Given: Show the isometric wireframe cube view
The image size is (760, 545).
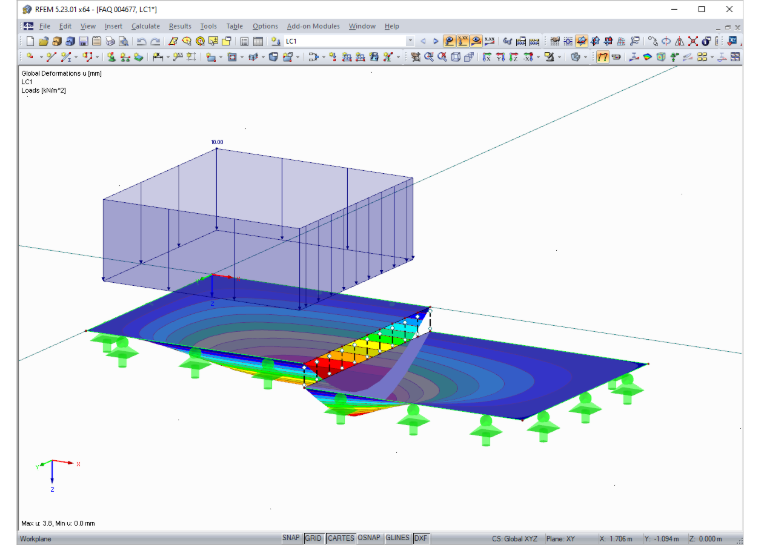Looking at the screenshot, I should coord(456,57).
